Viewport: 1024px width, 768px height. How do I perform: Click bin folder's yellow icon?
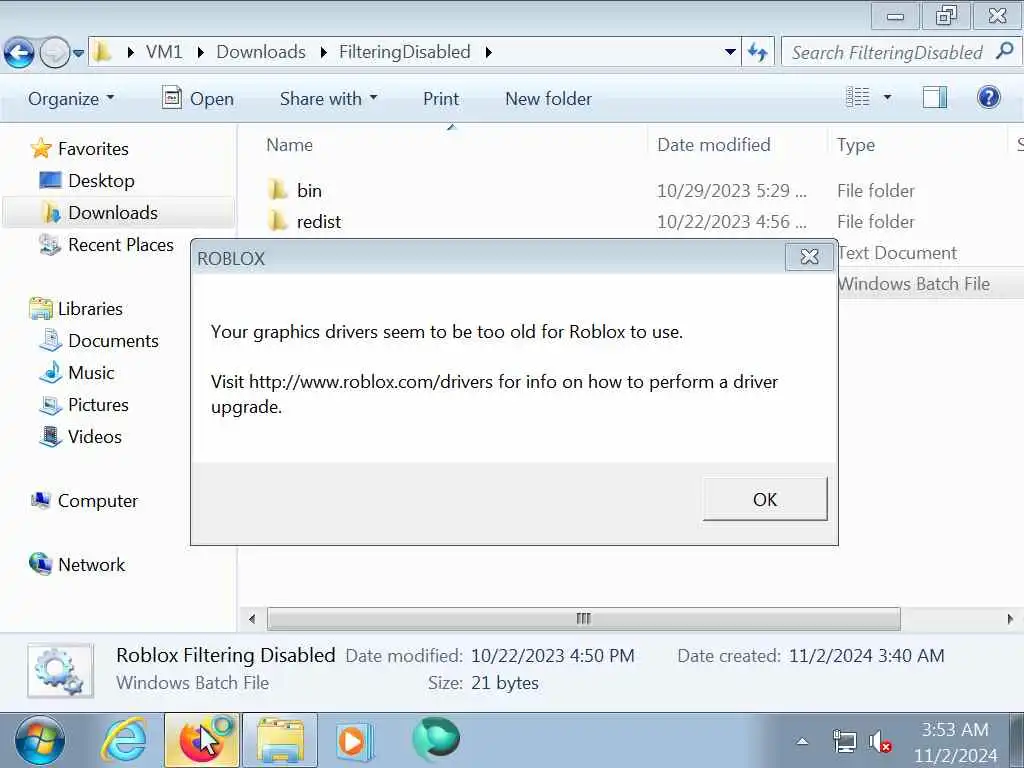click(x=278, y=190)
